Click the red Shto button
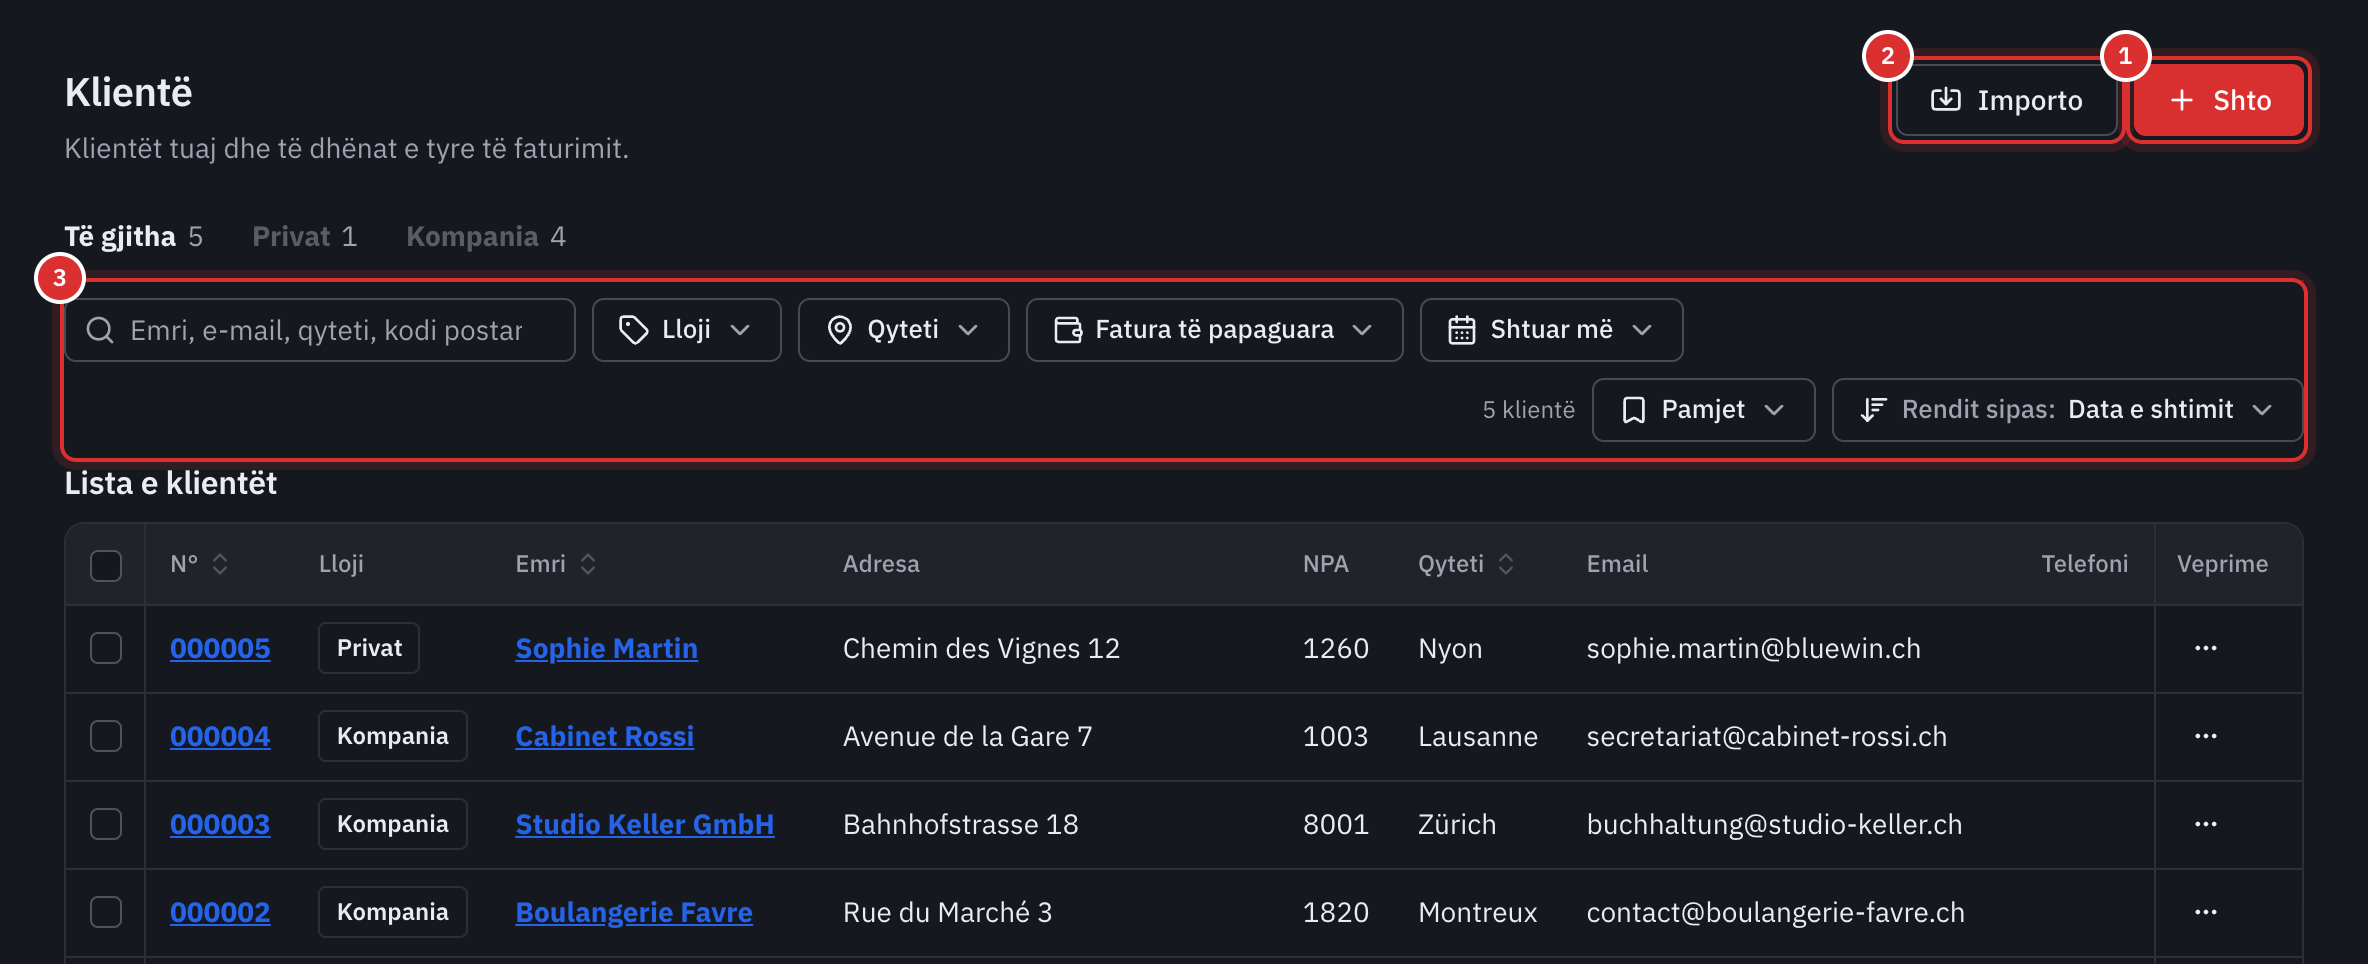This screenshot has width=2368, height=964. pyautogui.click(x=2219, y=100)
